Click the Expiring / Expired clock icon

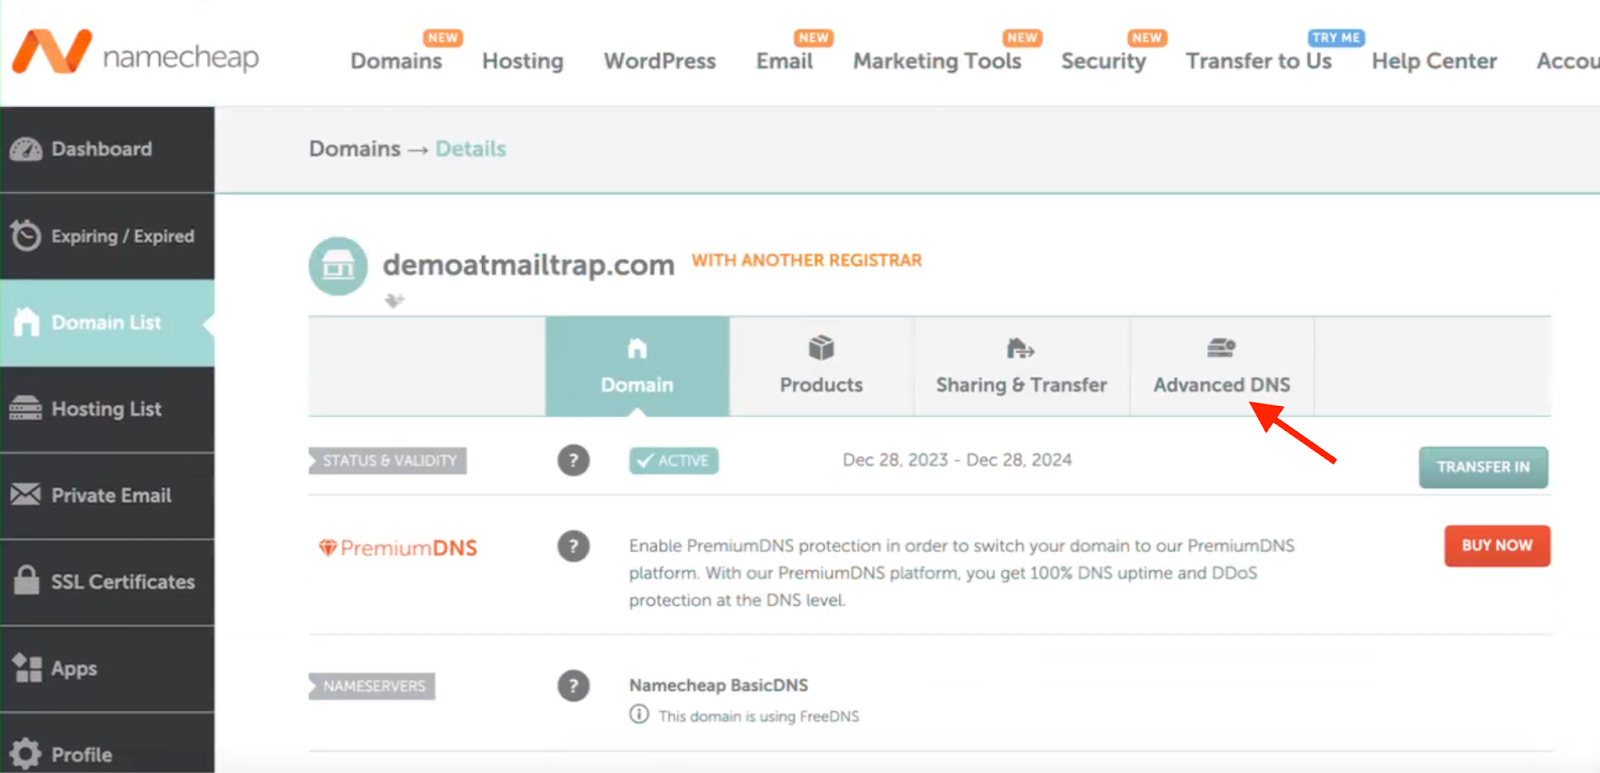pos(25,235)
